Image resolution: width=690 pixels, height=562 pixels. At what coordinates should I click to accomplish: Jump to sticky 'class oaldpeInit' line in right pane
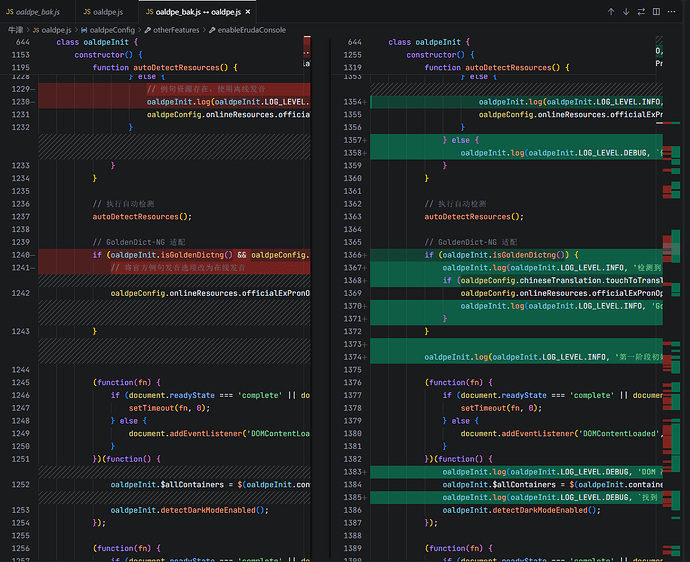pyautogui.click(x=429, y=42)
